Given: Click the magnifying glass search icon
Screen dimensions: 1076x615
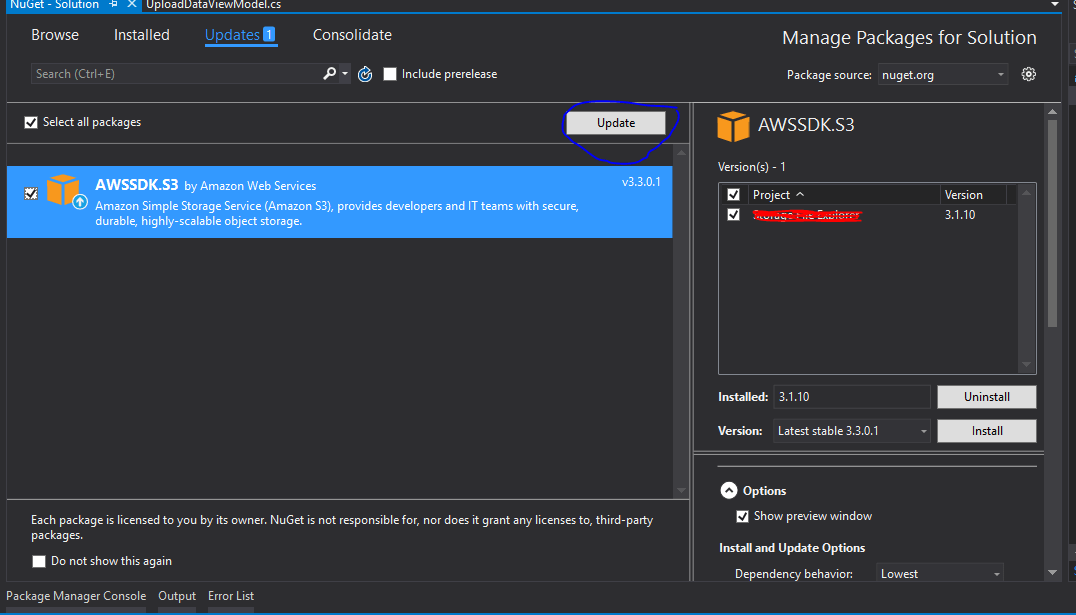Looking at the screenshot, I should point(329,73).
